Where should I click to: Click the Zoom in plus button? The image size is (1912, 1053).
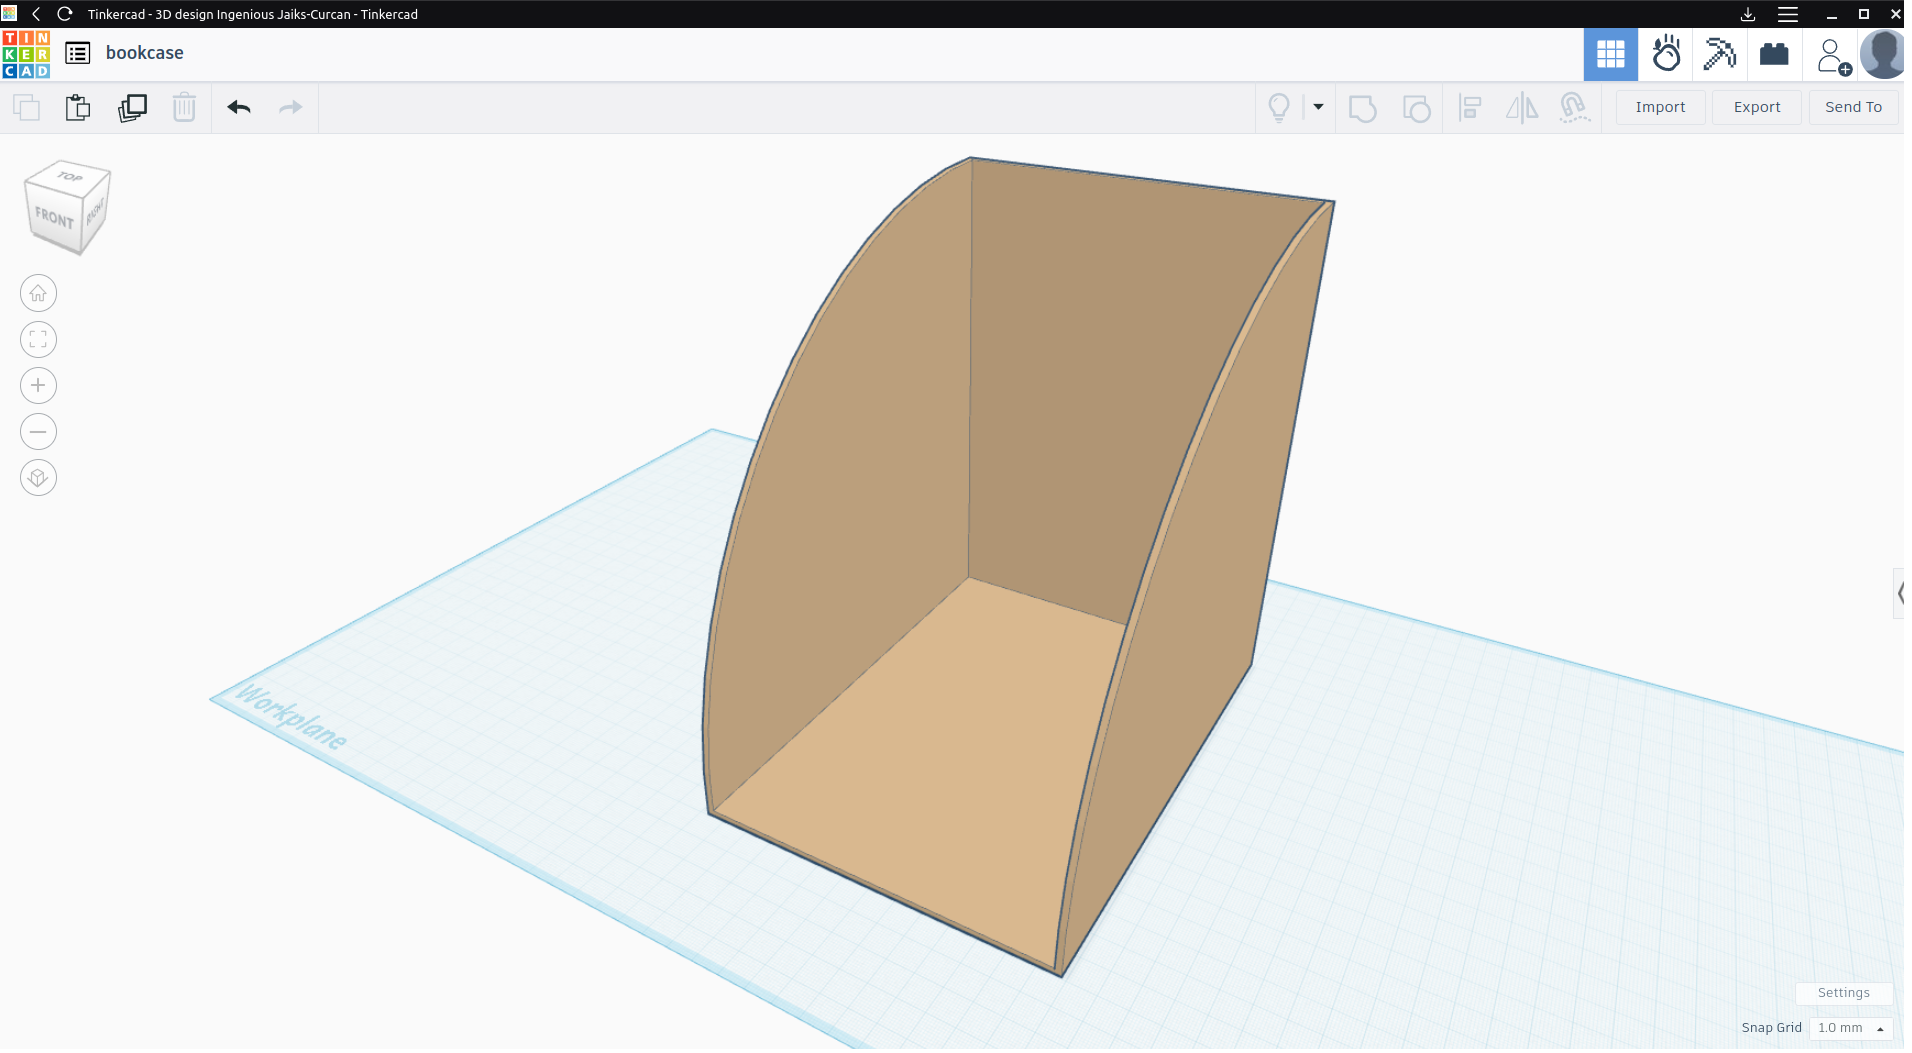coord(38,385)
